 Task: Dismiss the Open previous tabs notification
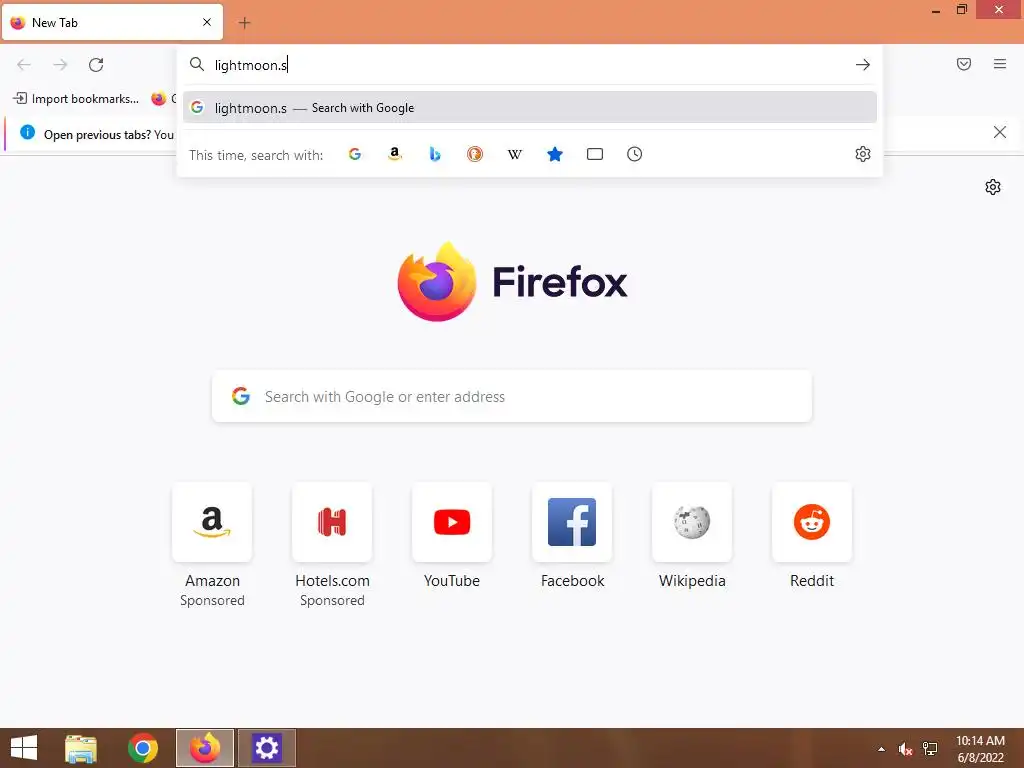999,133
